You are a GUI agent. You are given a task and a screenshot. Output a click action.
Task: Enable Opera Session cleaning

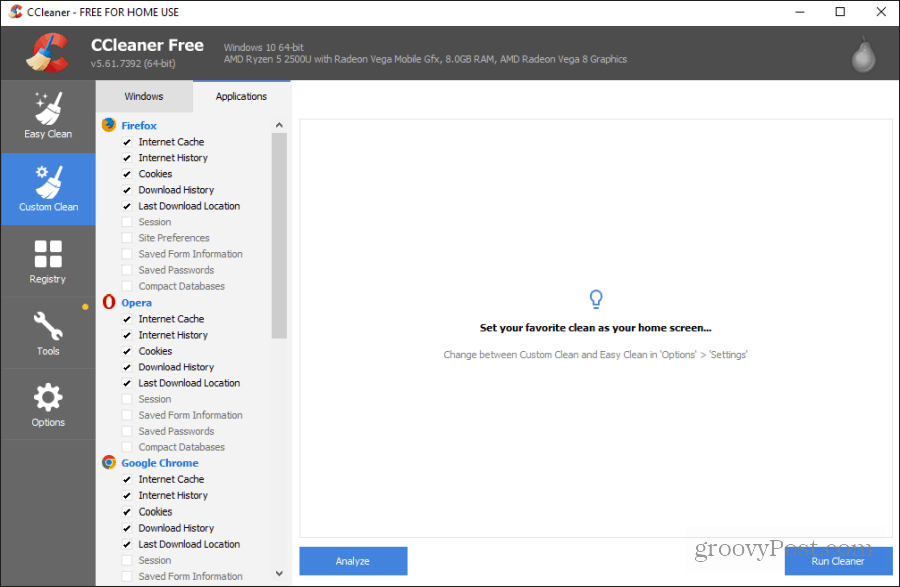[127, 399]
